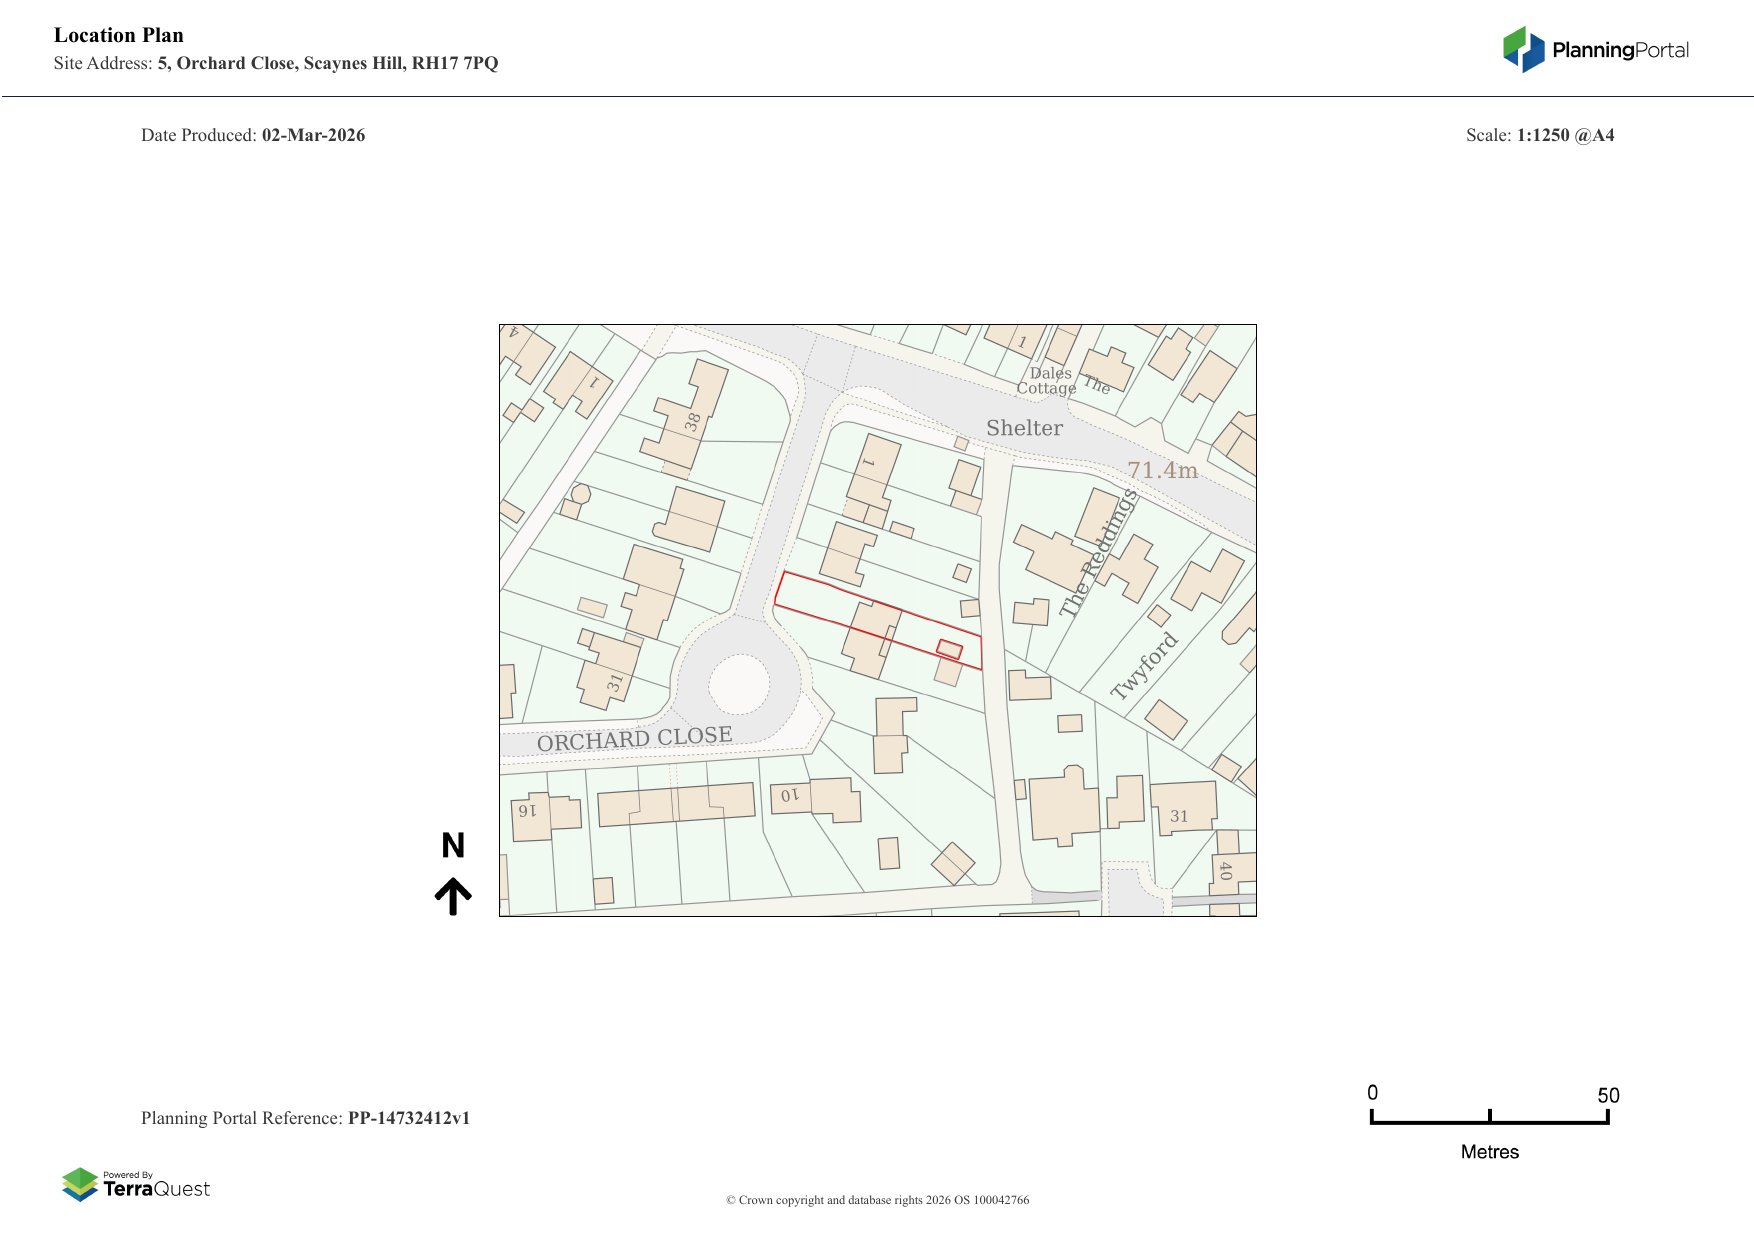
Task: Select the building numbered 16
Action: point(529,812)
